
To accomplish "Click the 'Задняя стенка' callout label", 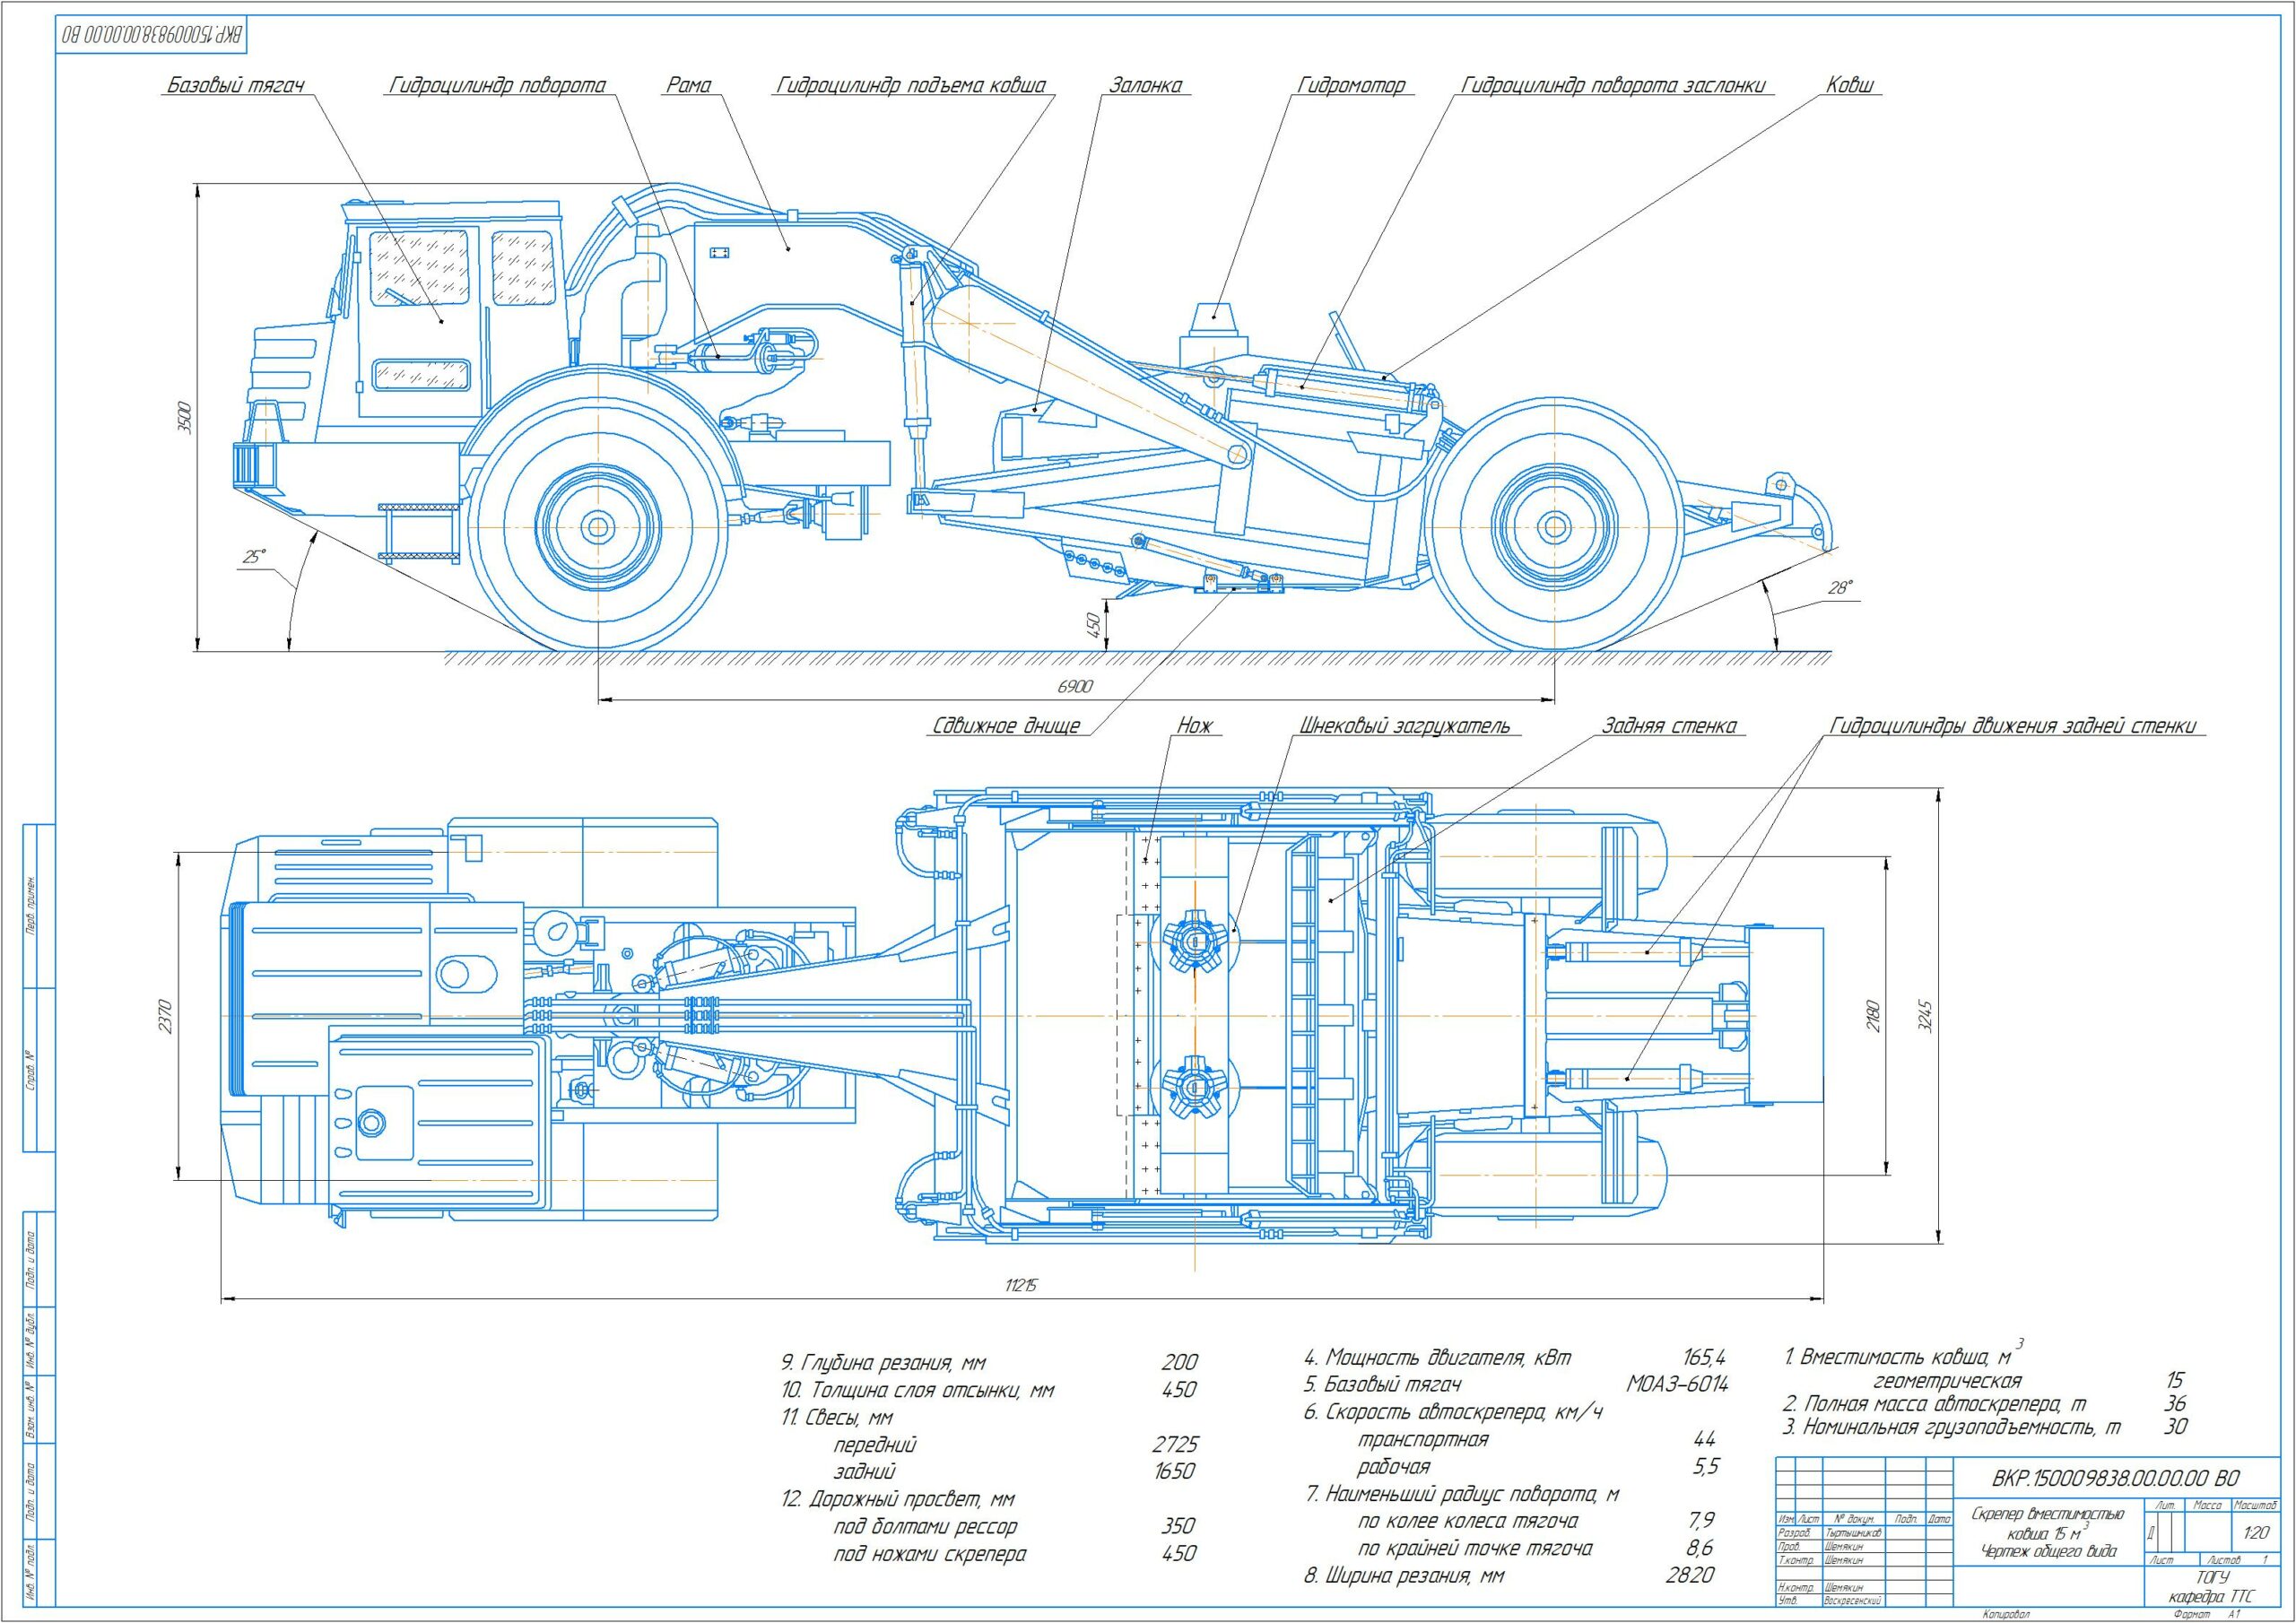I will tap(1669, 726).
